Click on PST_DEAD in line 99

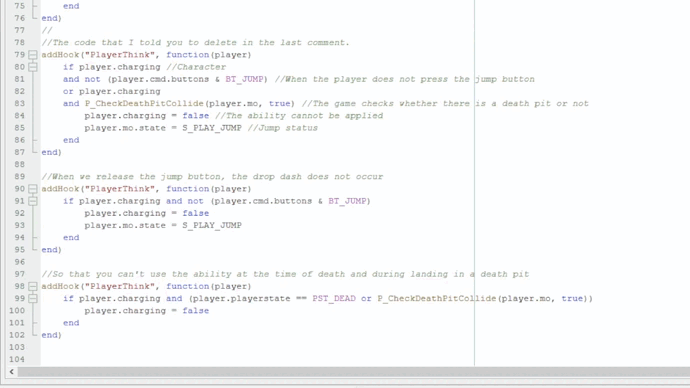coord(334,299)
